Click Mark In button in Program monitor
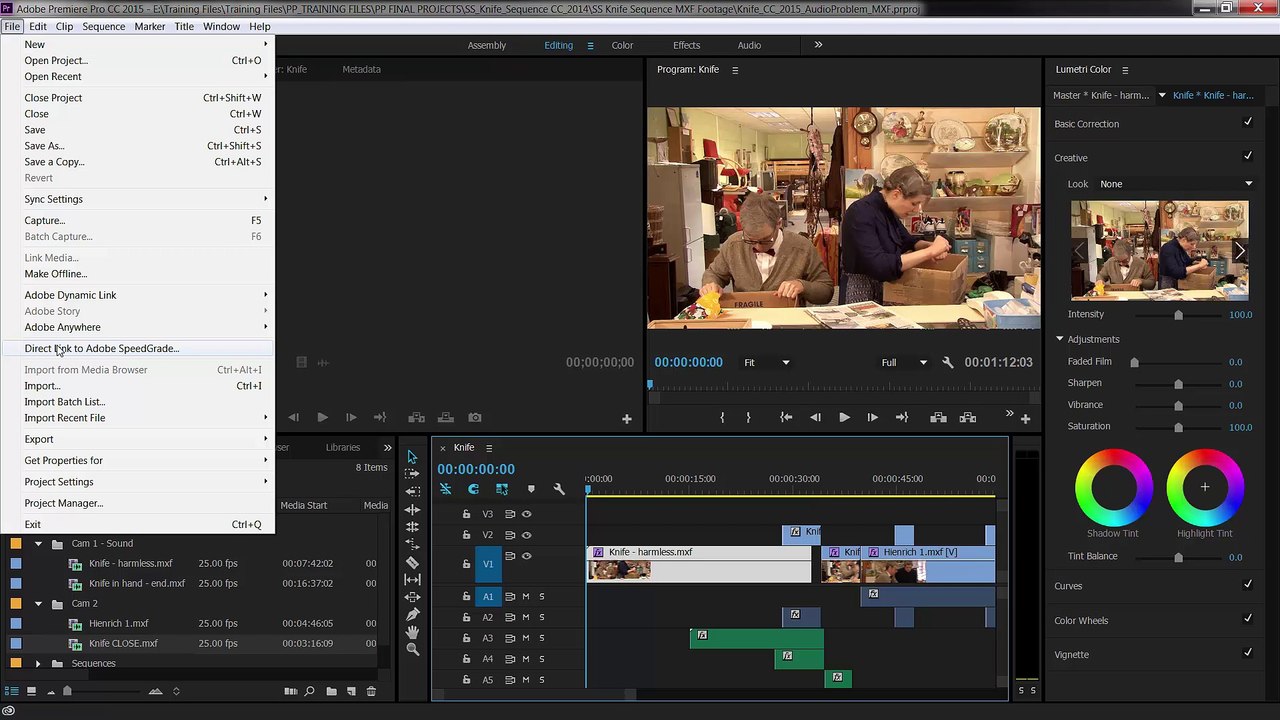Viewport: 1280px width, 720px height. pyautogui.click(x=722, y=418)
